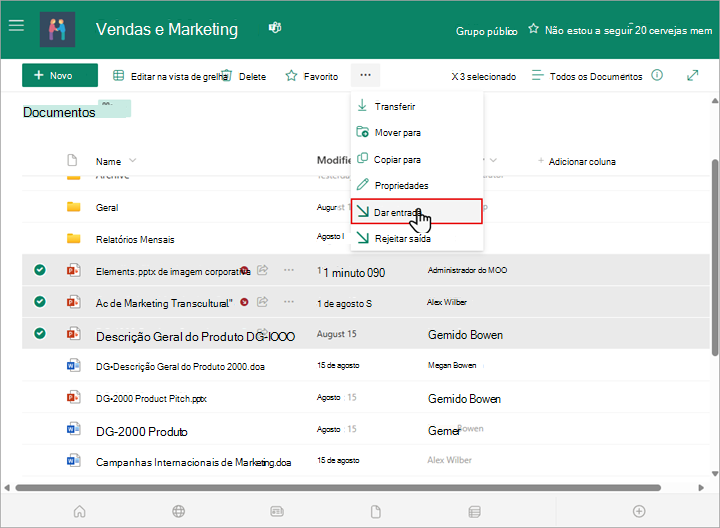Click the PowerPoint icon of Marketing Transcultural
The height and width of the screenshot is (528, 720).
73,302
